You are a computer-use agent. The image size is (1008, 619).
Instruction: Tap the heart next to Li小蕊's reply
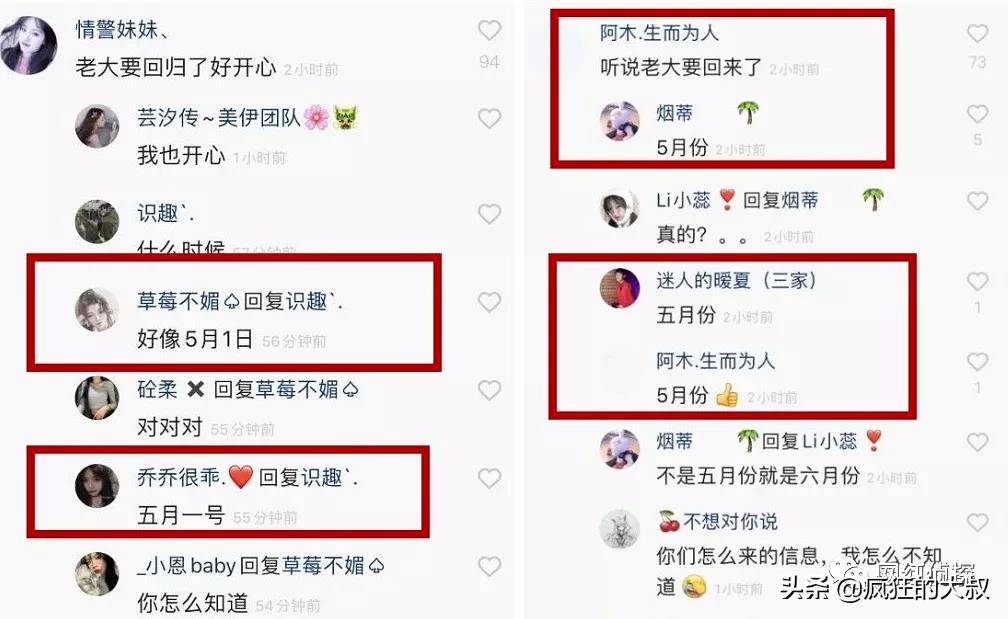click(x=977, y=201)
